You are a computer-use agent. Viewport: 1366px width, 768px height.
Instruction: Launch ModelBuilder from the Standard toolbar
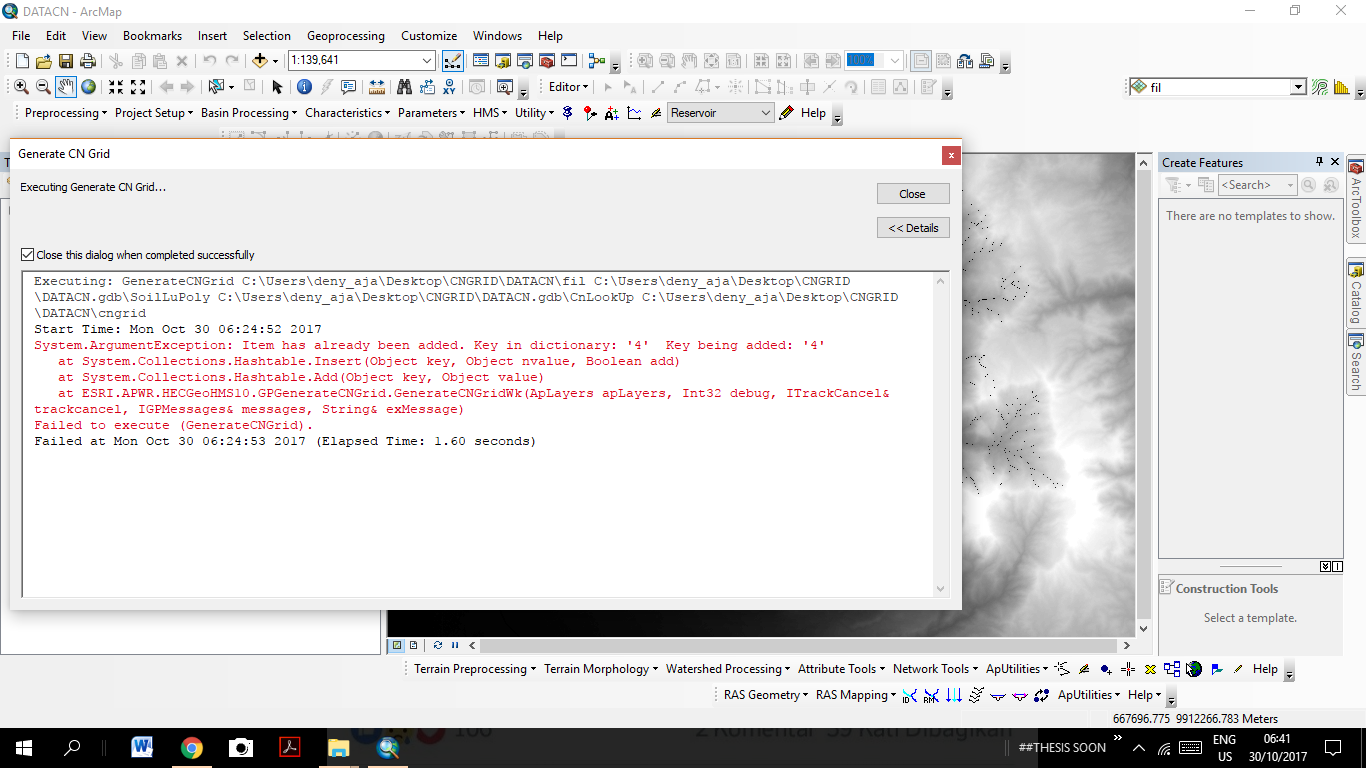[x=597, y=61]
